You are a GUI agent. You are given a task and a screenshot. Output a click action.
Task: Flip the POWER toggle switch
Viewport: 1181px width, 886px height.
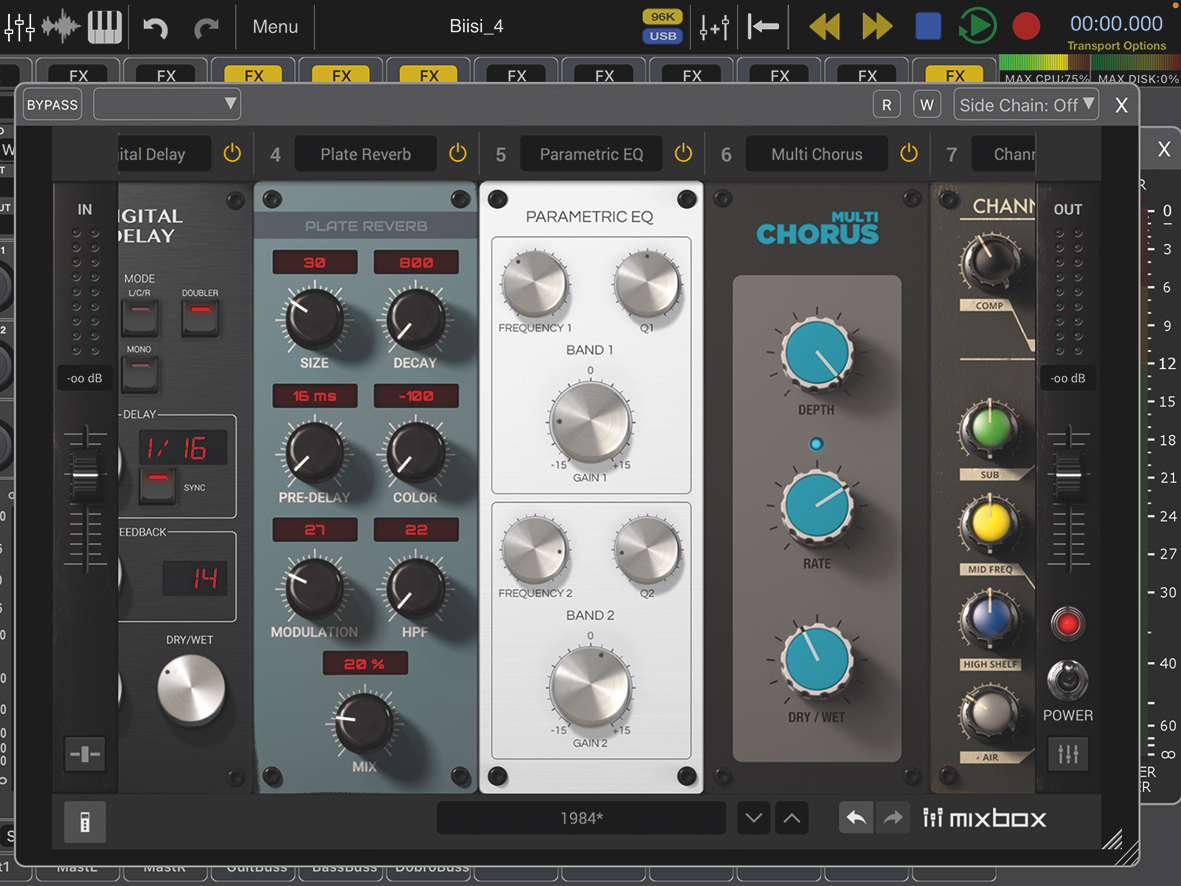click(x=1067, y=680)
